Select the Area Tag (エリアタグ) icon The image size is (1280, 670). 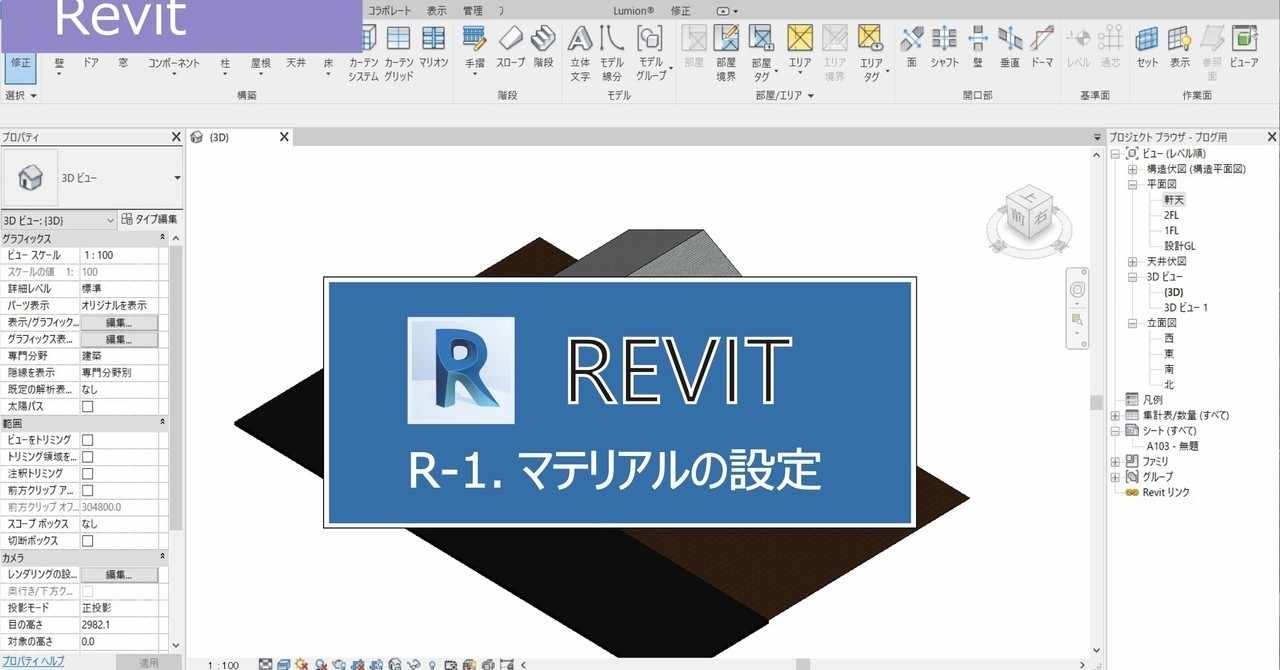(871, 38)
